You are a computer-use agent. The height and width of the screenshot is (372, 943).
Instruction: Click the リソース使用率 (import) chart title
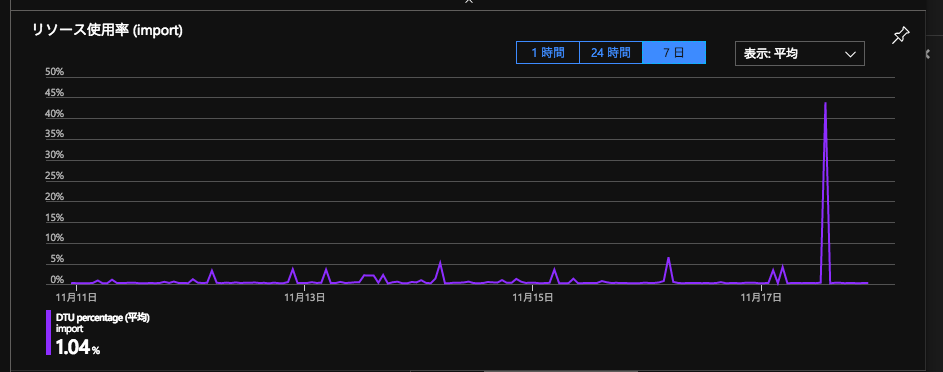[x=107, y=31]
